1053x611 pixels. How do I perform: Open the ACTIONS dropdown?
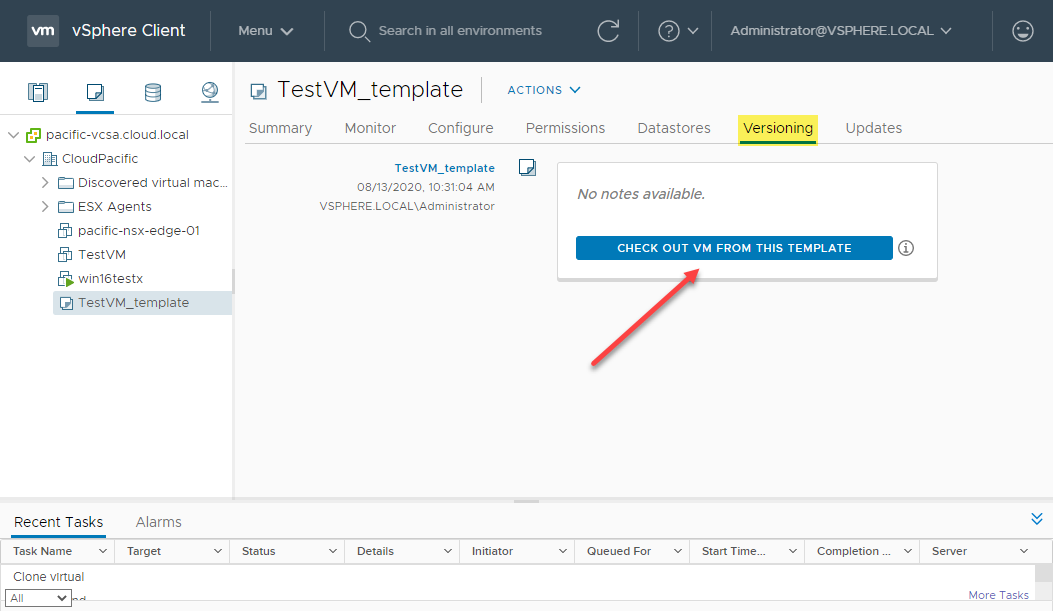pos(543,90)
